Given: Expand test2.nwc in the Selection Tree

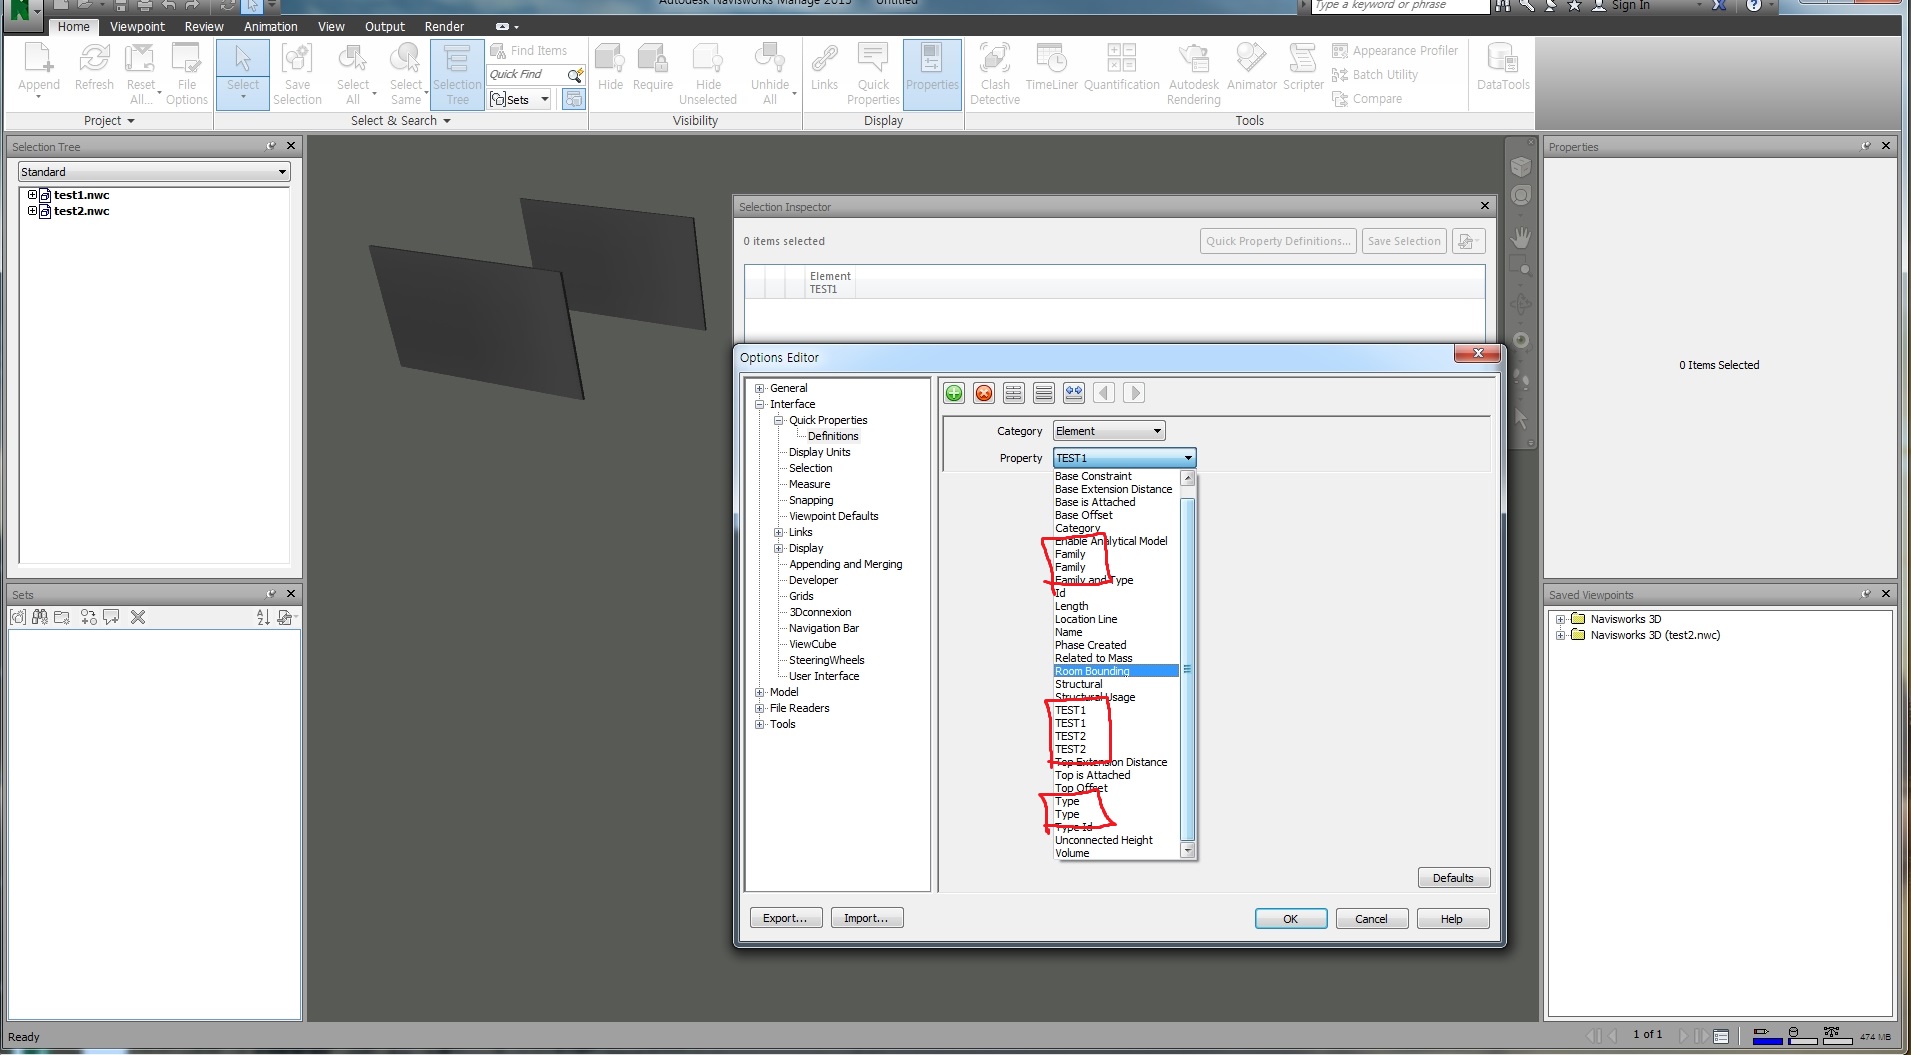Looking at the screenshot, I should (x=32, y=211).
